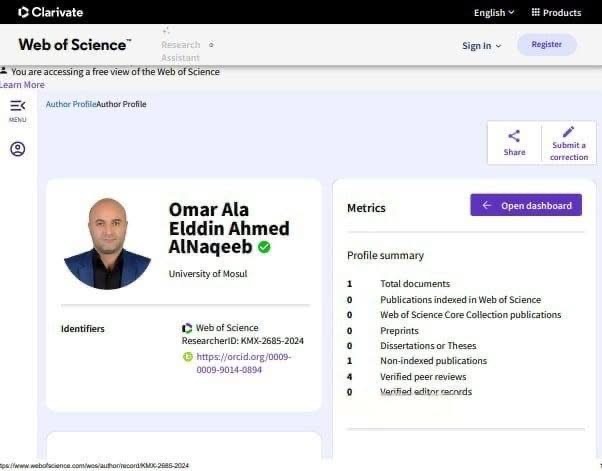Click the ORCID iD green icon
Viewport: 602px width, 471px height.
(x=187, y=356)
